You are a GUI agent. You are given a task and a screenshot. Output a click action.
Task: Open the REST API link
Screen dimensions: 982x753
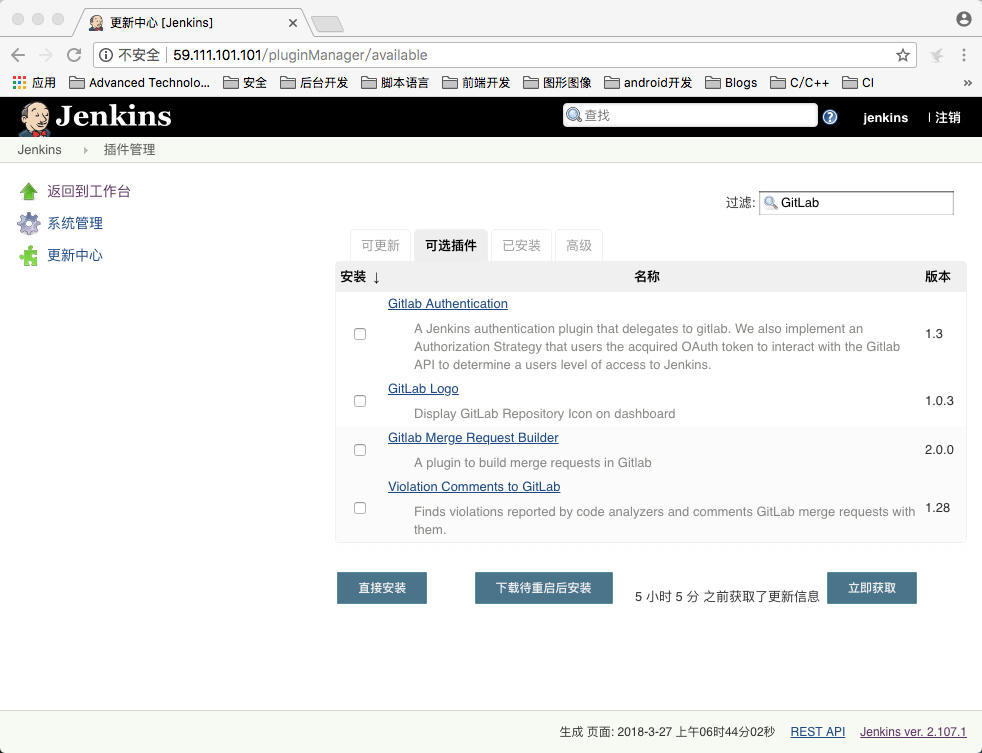(x=817, y=732)
